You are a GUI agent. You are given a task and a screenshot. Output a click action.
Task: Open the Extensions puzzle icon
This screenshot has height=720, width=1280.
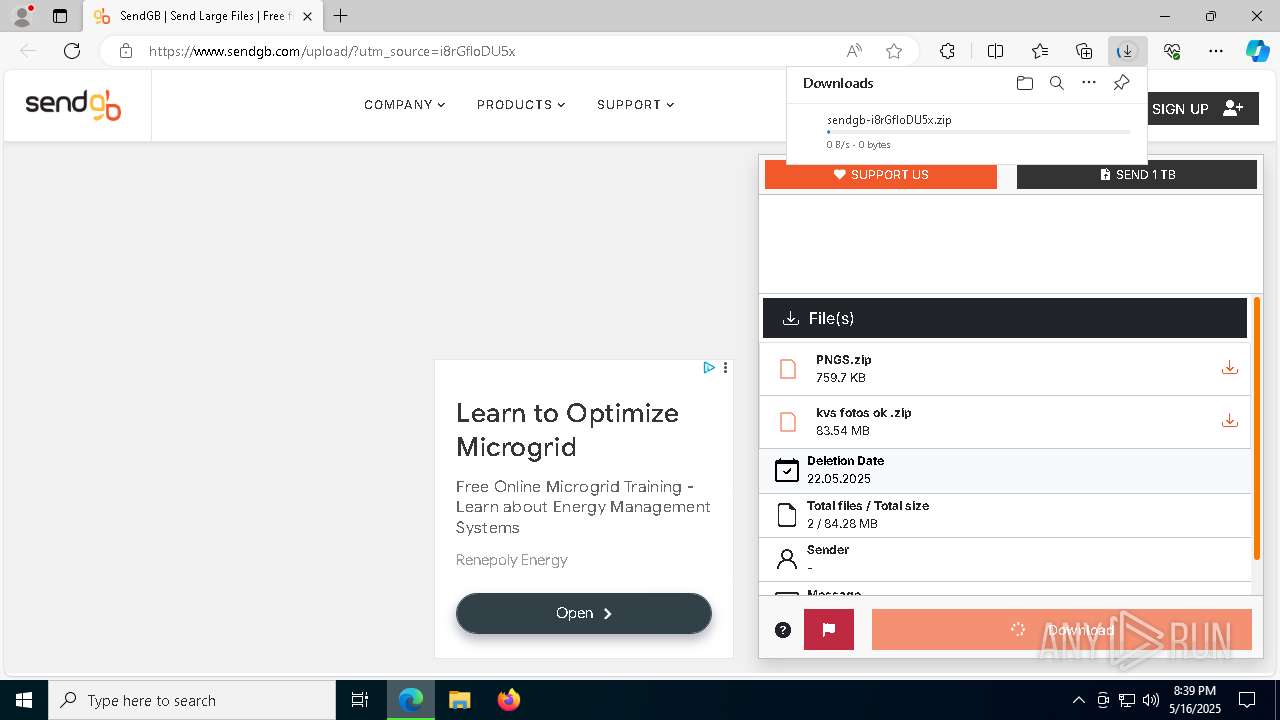pyautogui.click(x=947, y=51)
